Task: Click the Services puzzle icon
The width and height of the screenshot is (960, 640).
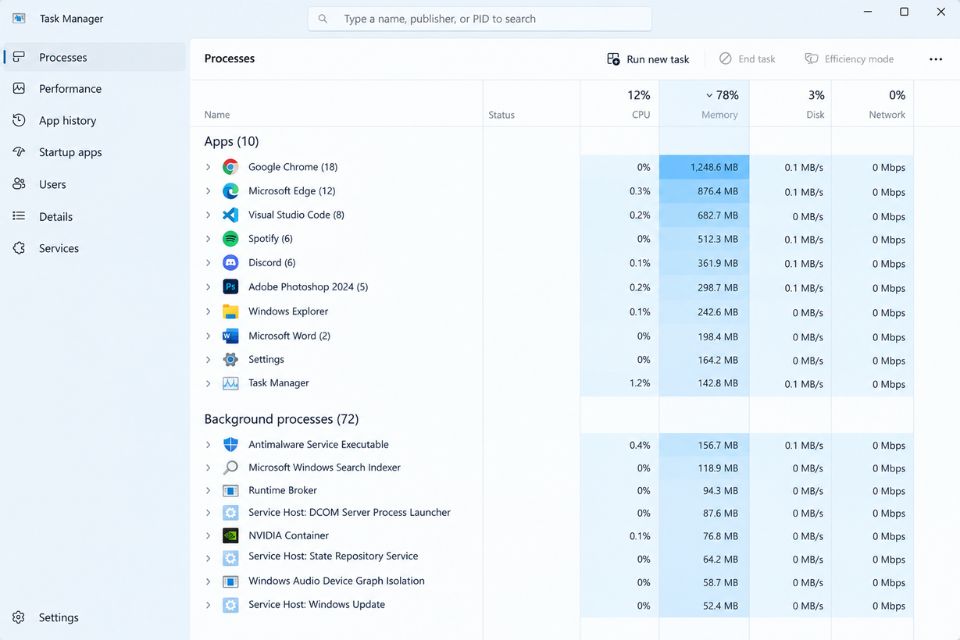Action: pyautogui.click(x=19, y=247)
